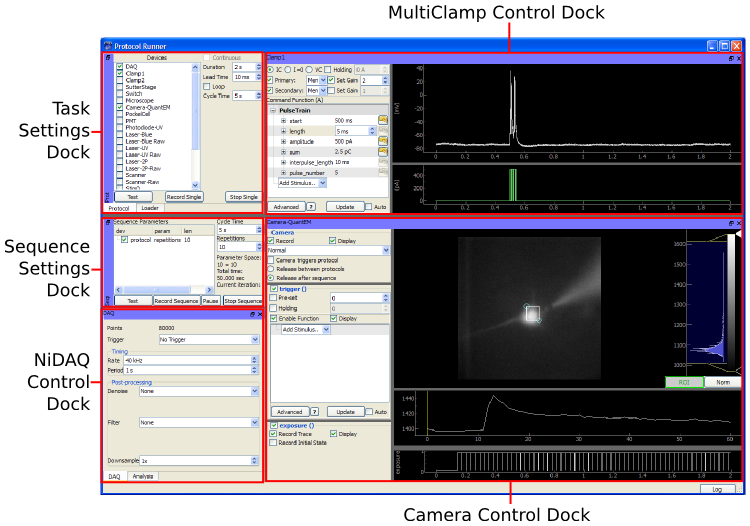The image size is (750, 526).
Task: Click the Duration spinner field
Action: tap(244, 67)
